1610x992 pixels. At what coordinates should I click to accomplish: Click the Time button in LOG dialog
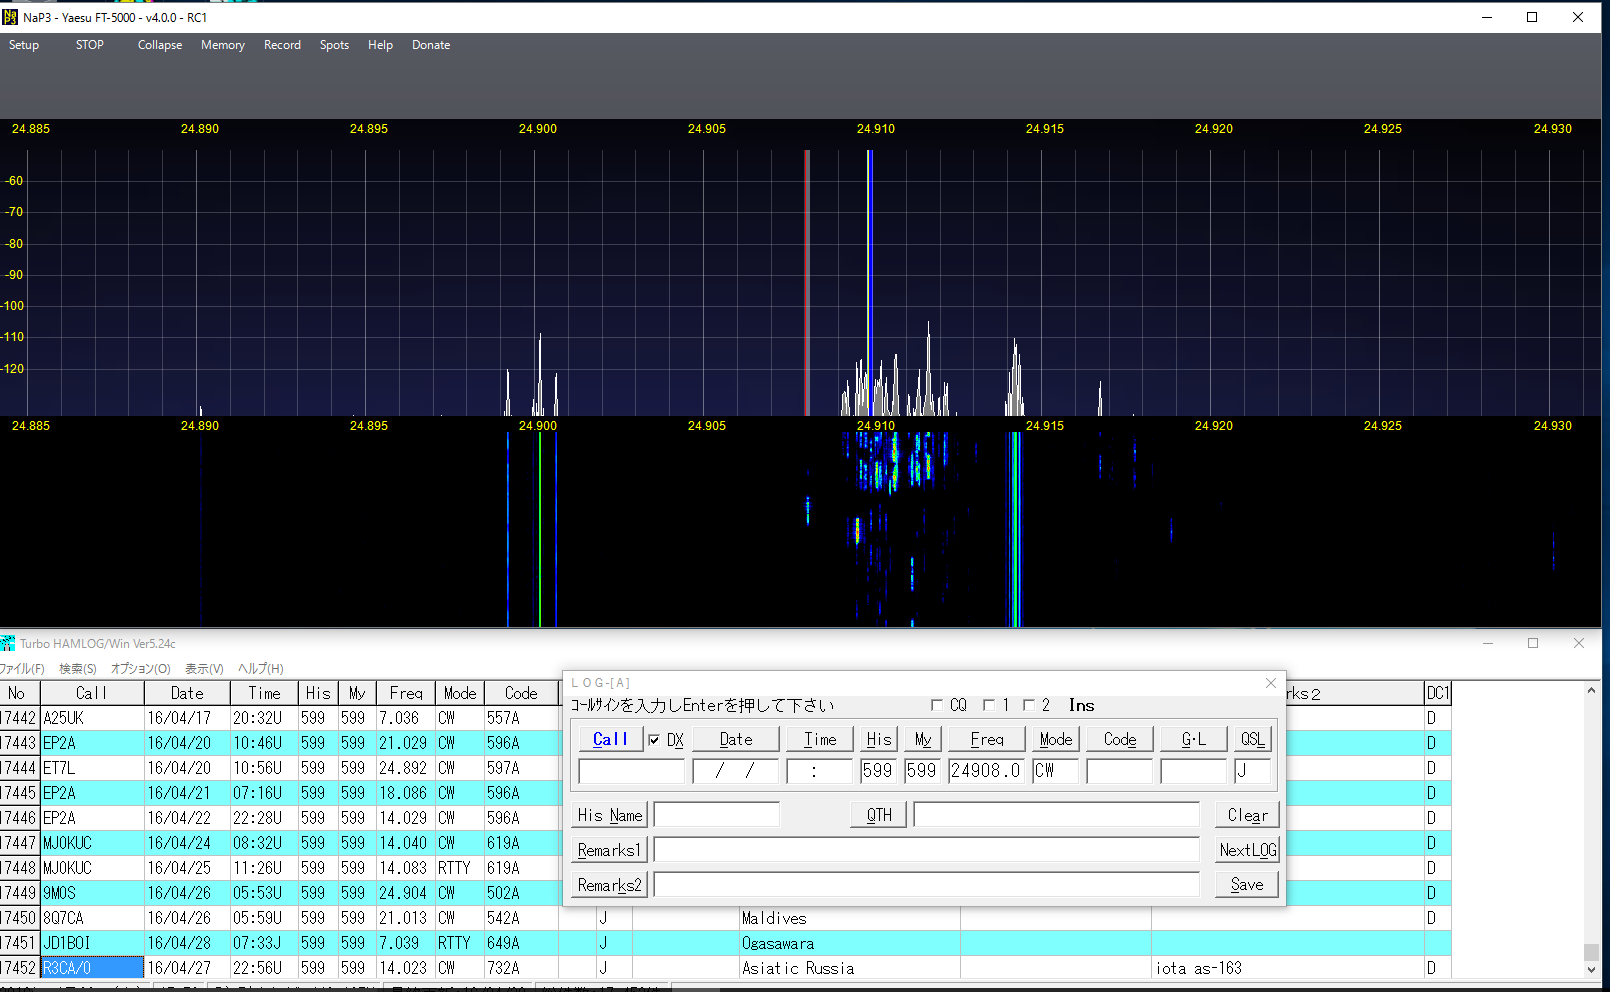click(x=820, y=739)
